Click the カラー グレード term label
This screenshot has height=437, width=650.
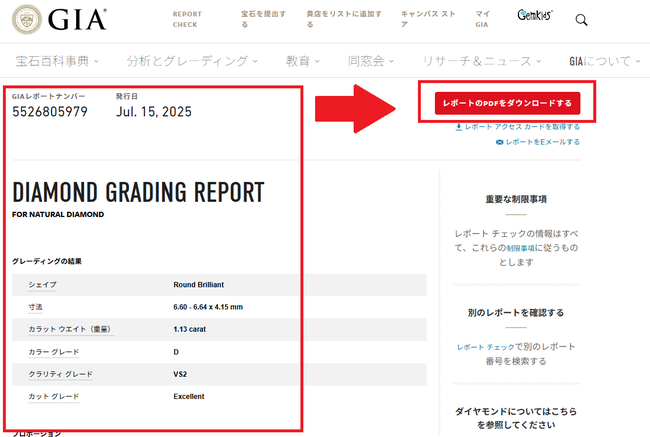pos(53,352)
